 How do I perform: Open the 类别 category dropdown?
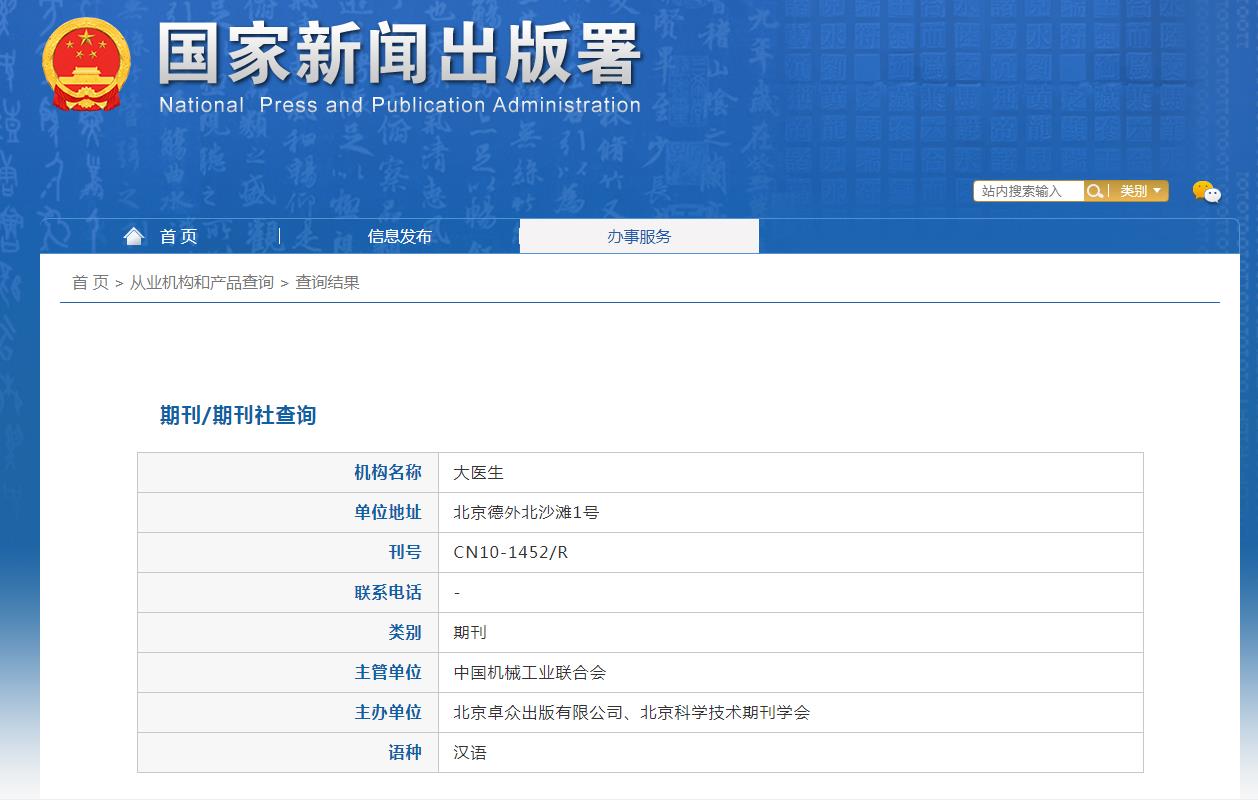coord(1135,190)
